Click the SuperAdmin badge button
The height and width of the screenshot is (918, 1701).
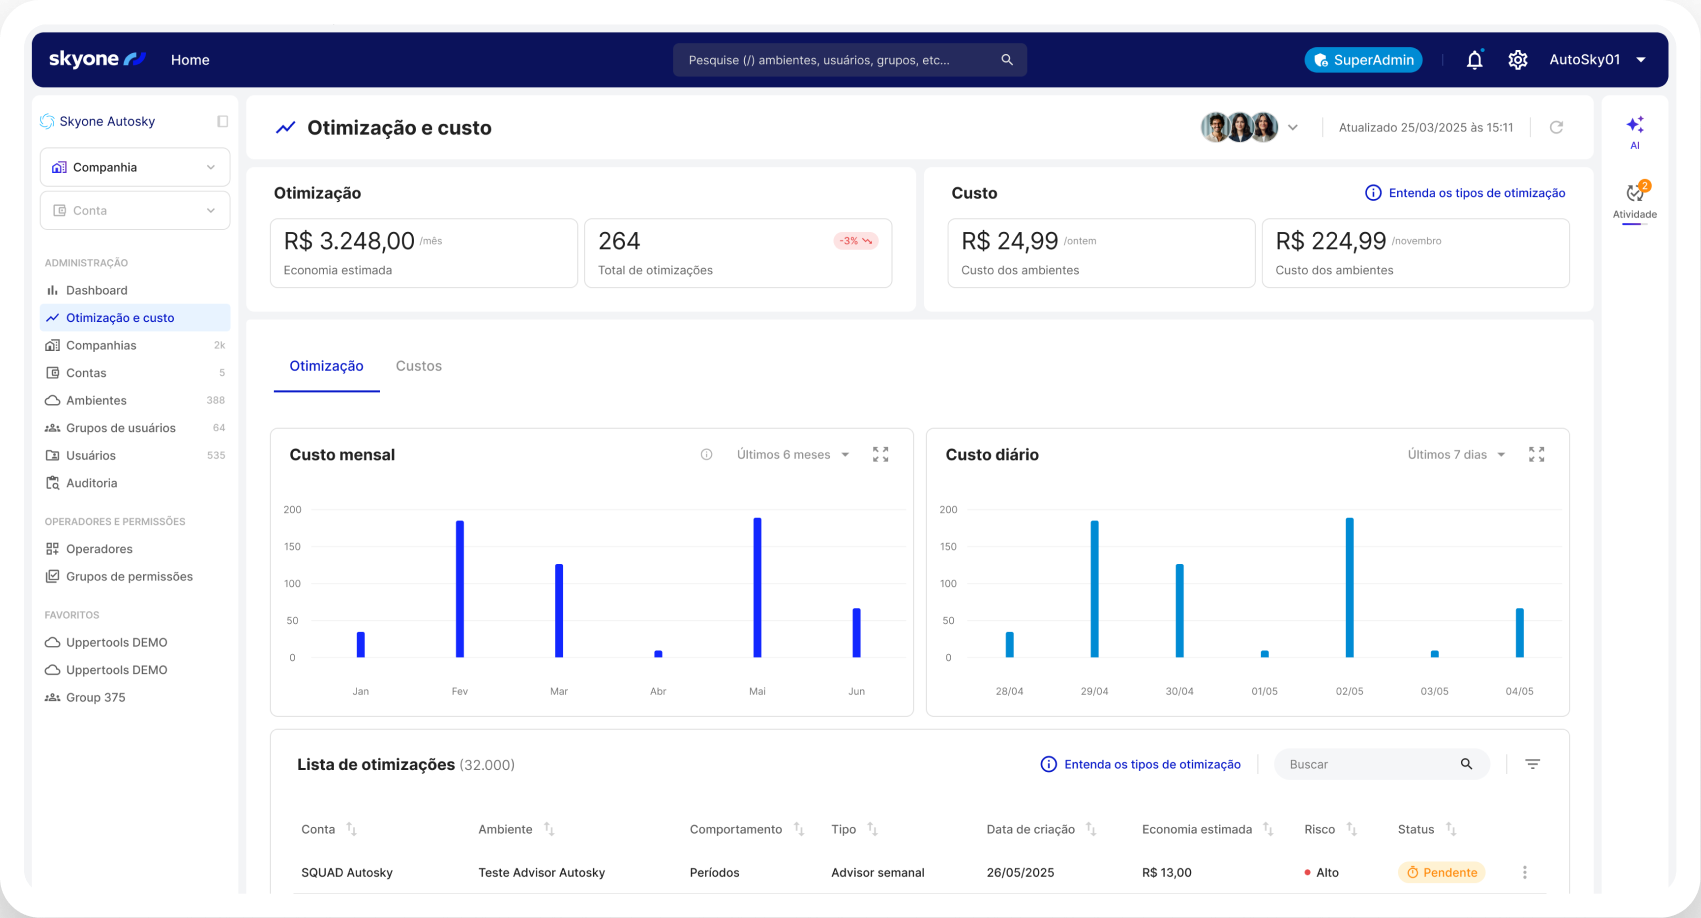click(1363, 60)
